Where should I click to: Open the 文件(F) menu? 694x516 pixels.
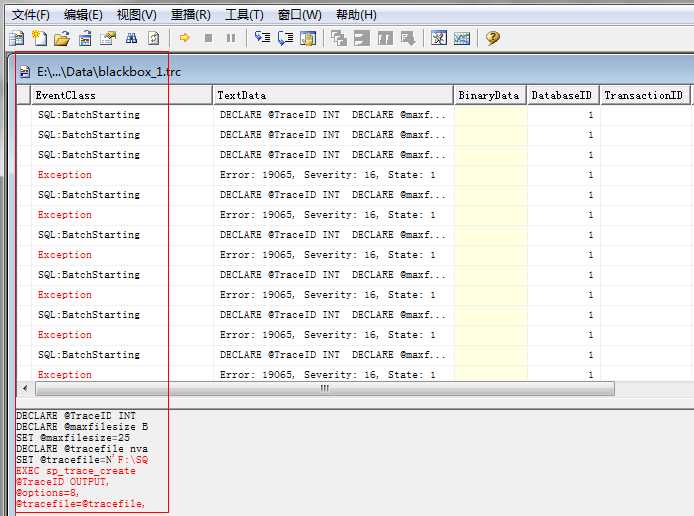[31, 15]
